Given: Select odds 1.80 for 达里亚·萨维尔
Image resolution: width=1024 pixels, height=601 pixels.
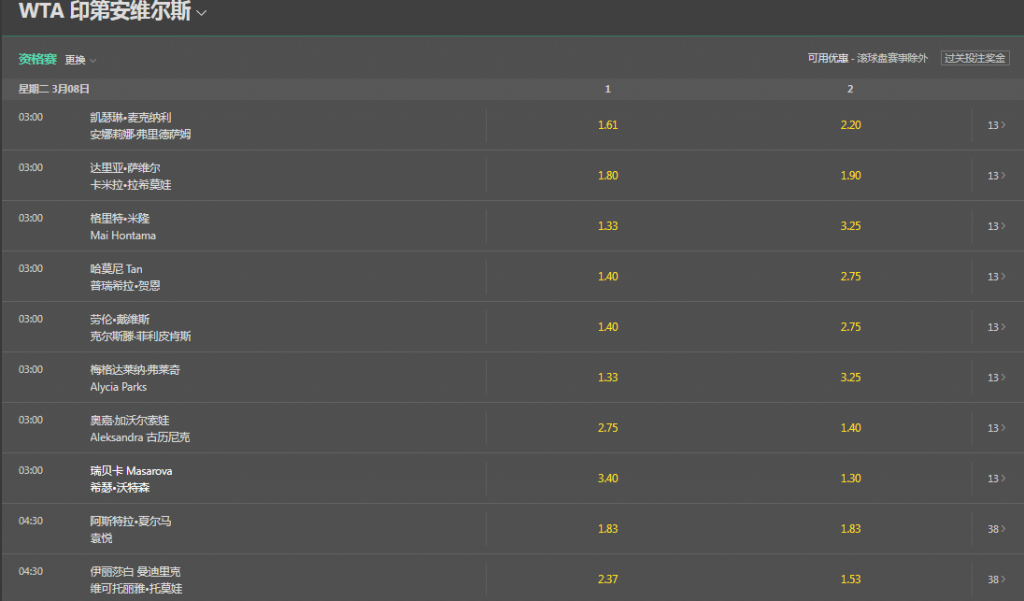Looking at the screenshot, I should pos(607,175).
